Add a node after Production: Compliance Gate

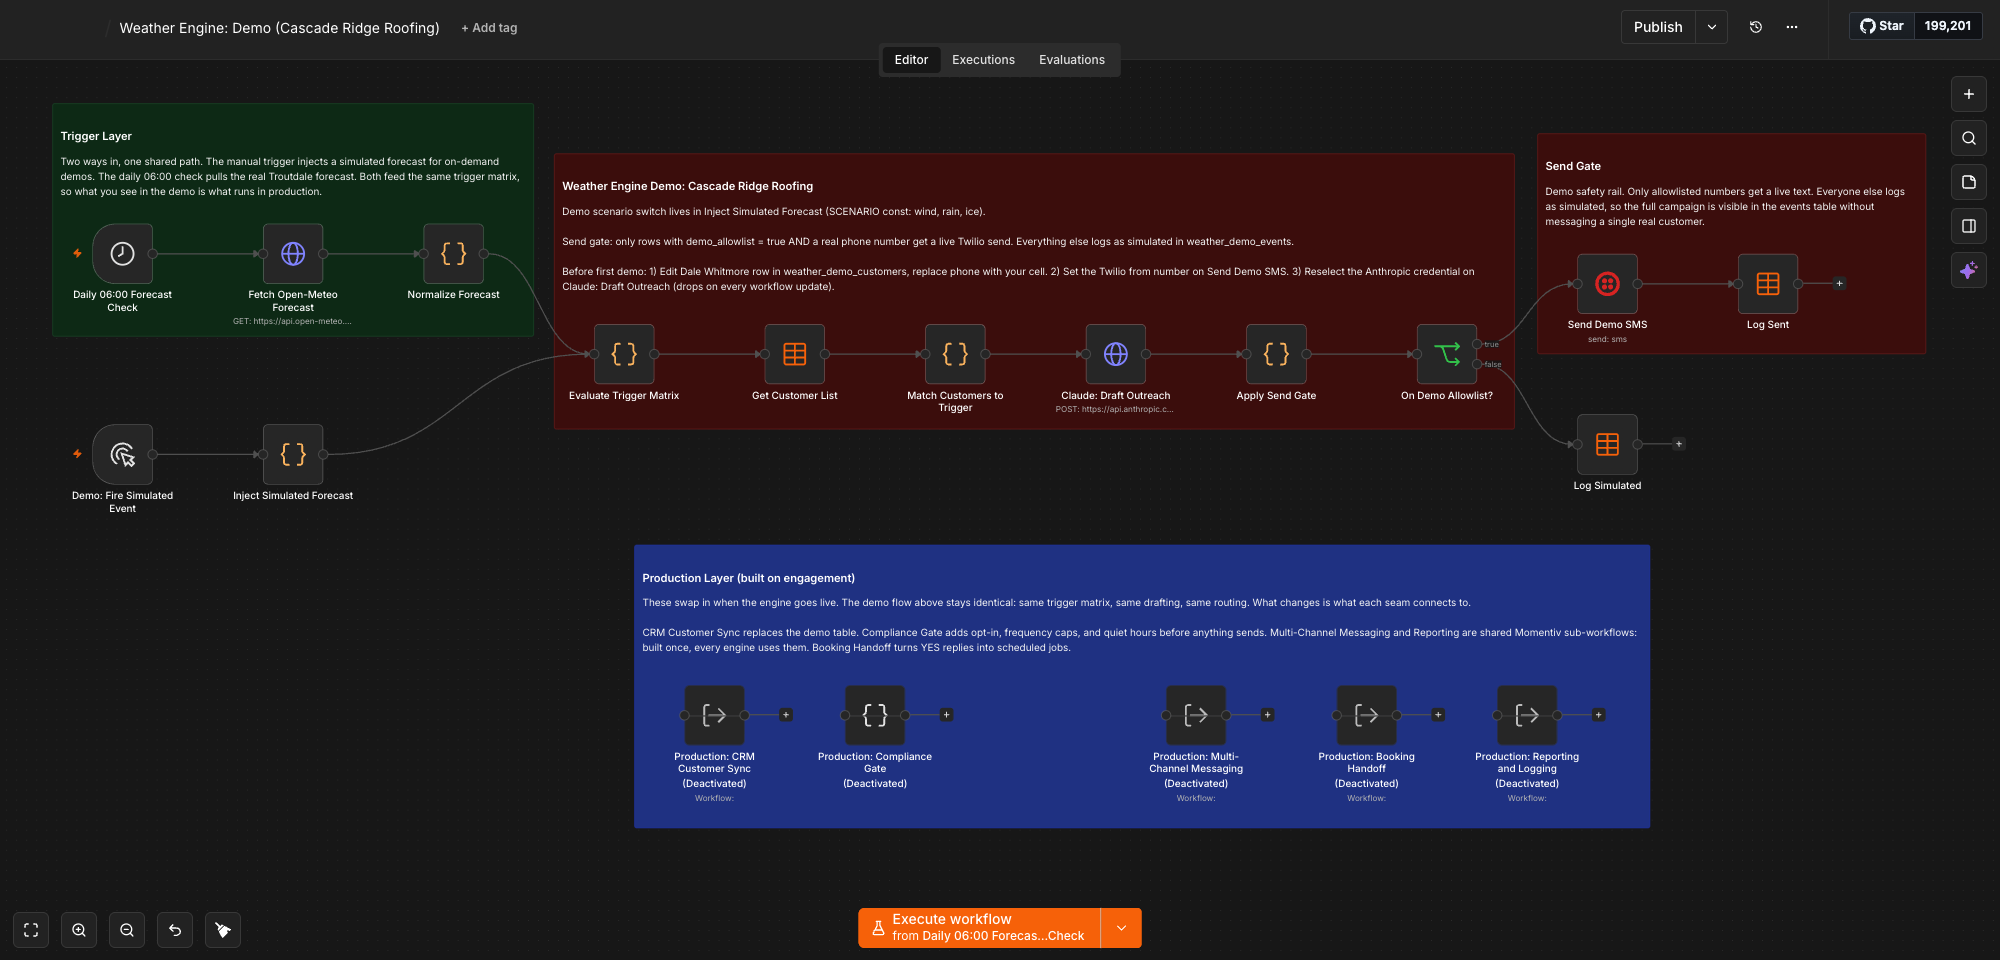click(947, 715)
